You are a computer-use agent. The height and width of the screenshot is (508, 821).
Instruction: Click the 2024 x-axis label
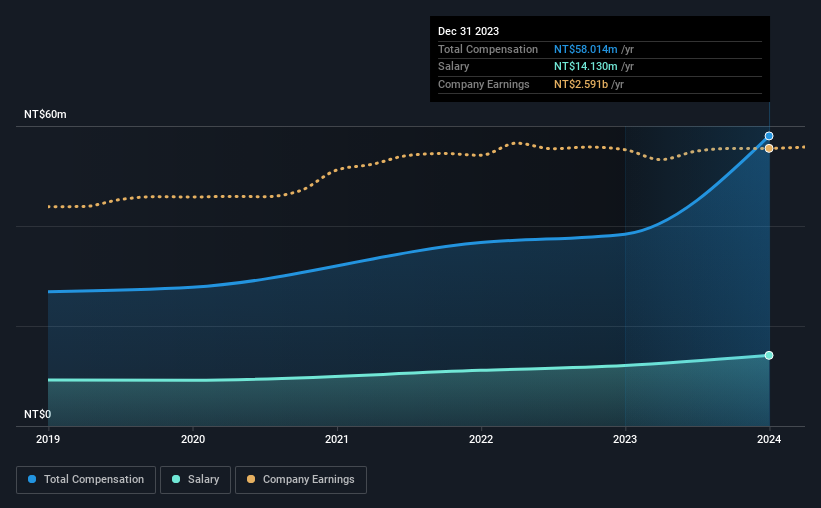click(x=769, y=439)
